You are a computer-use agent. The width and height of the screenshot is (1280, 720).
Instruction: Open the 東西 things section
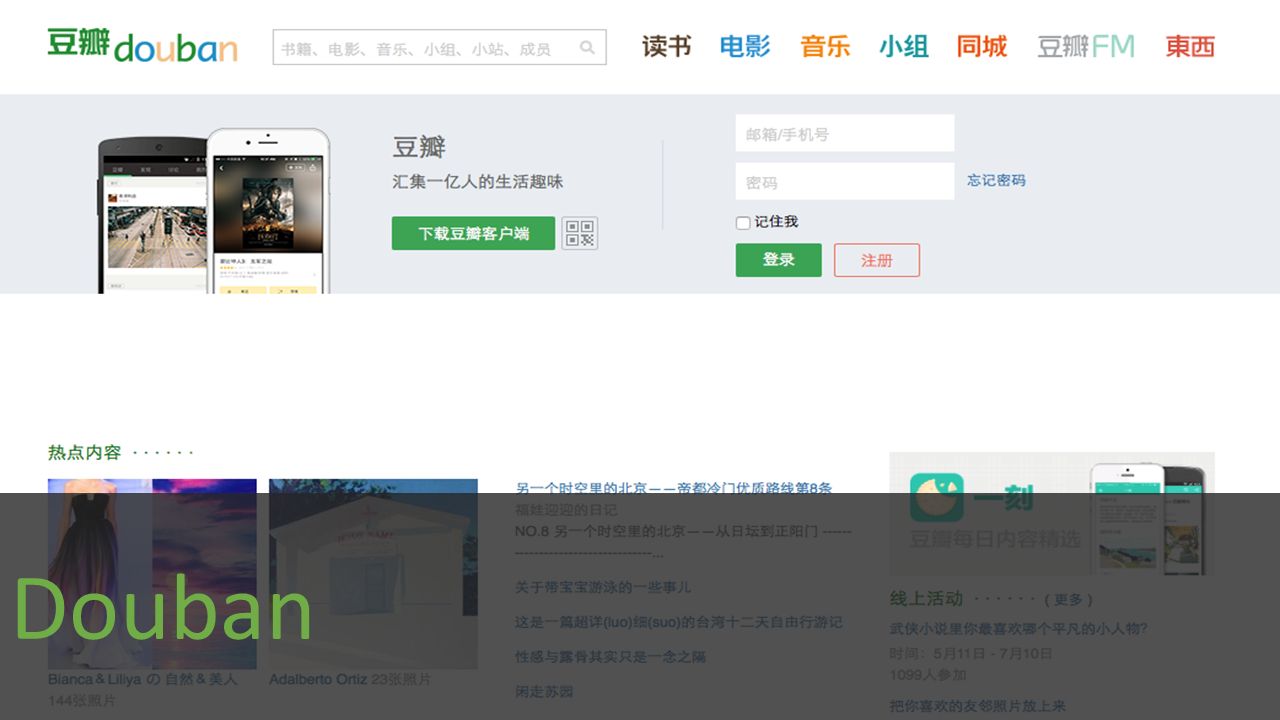(x=1190, y=46)
